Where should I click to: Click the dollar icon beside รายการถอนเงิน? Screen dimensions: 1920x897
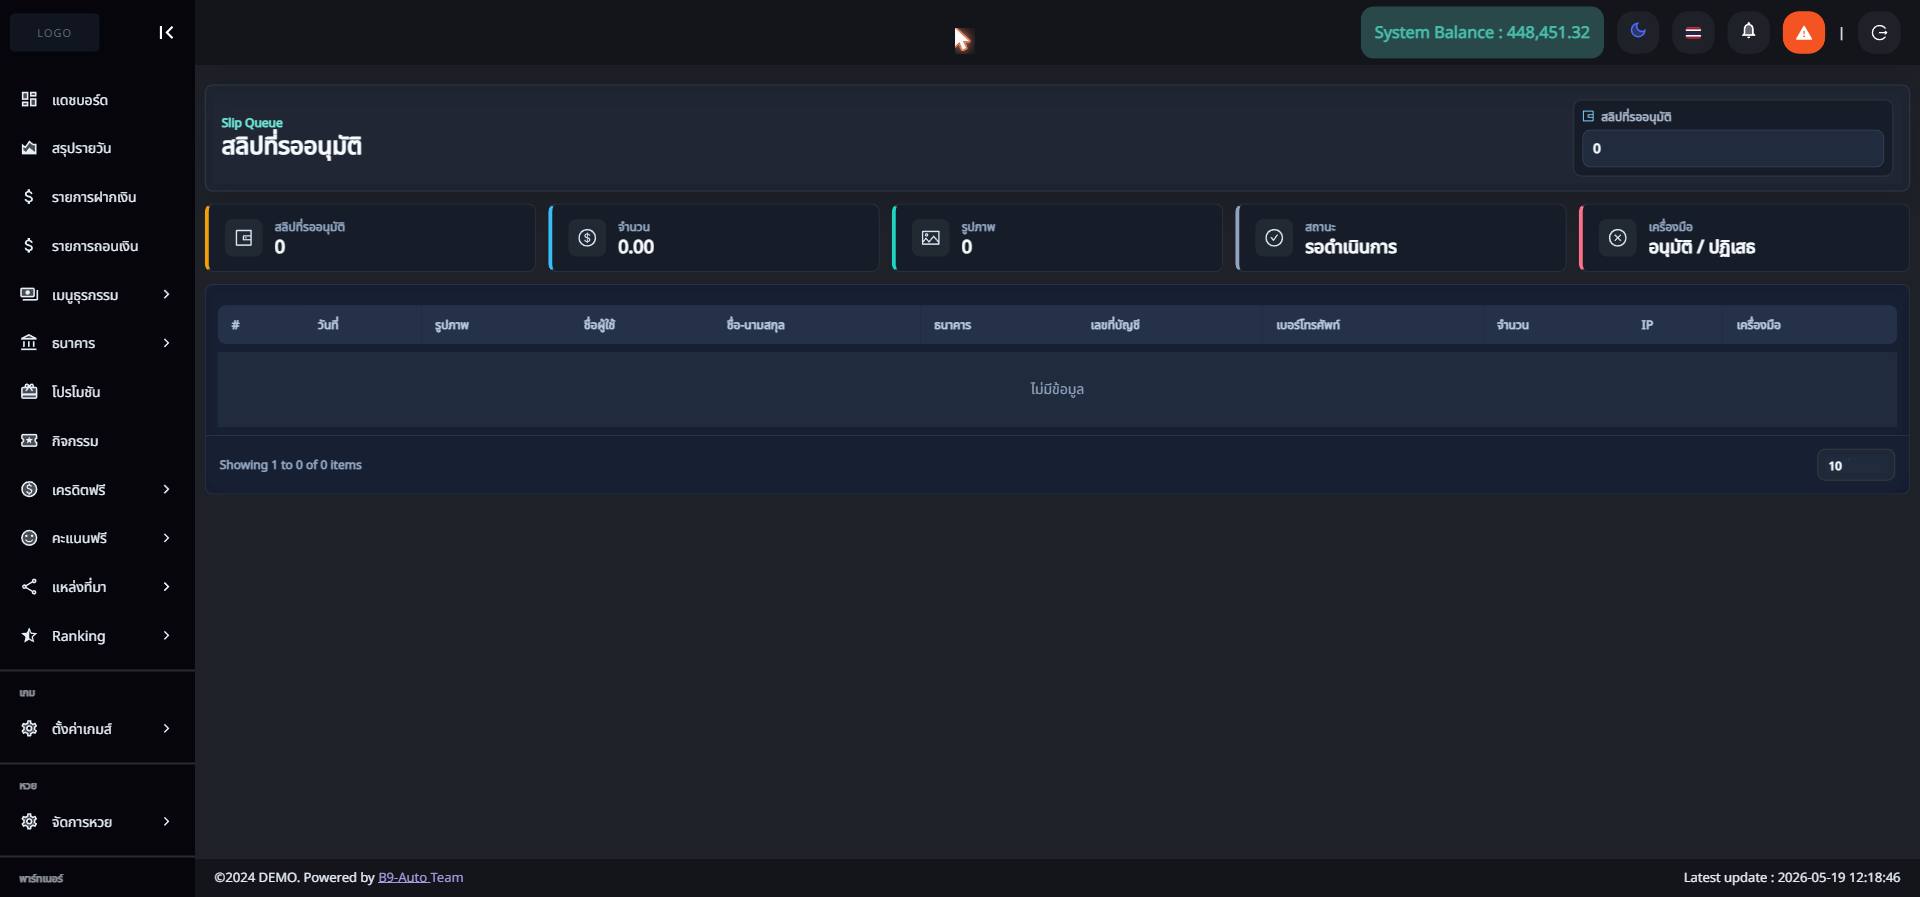coord(29,245)
